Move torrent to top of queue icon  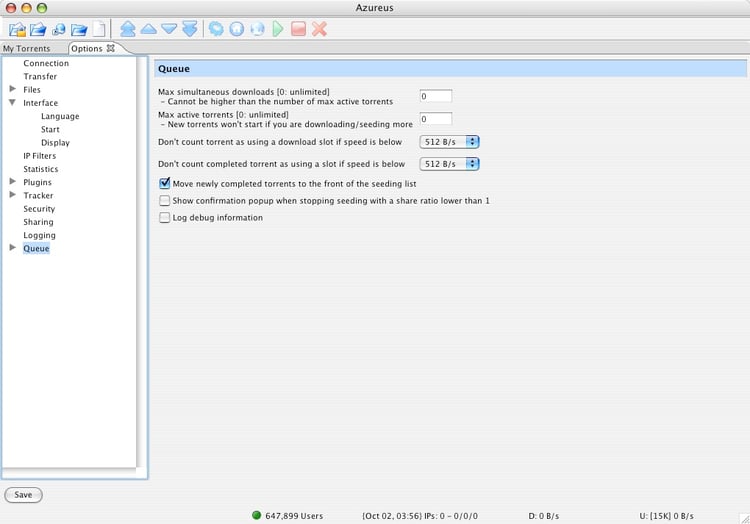tap(128, 29)
